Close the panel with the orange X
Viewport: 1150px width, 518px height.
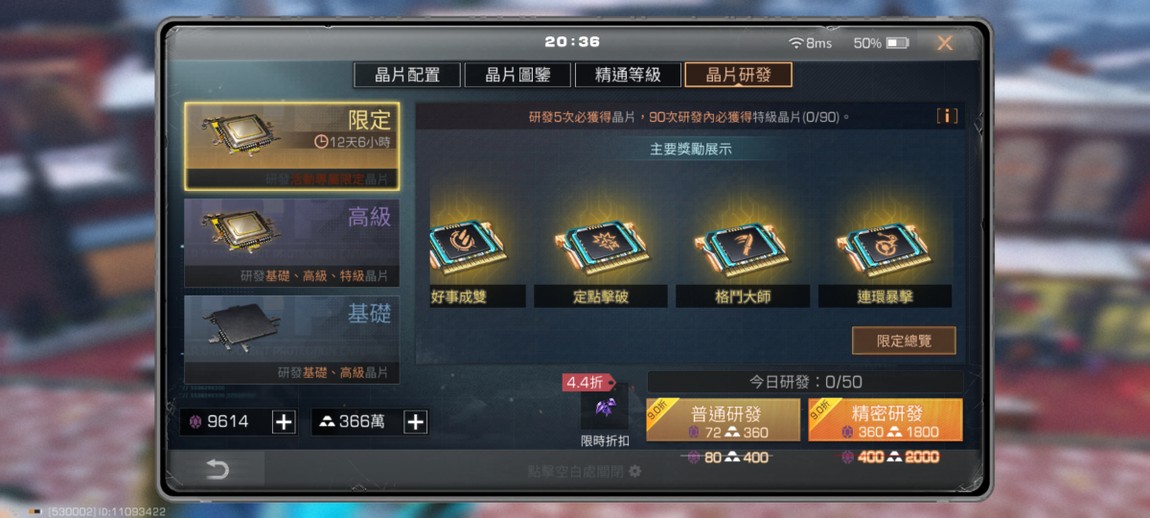[945, 43]
